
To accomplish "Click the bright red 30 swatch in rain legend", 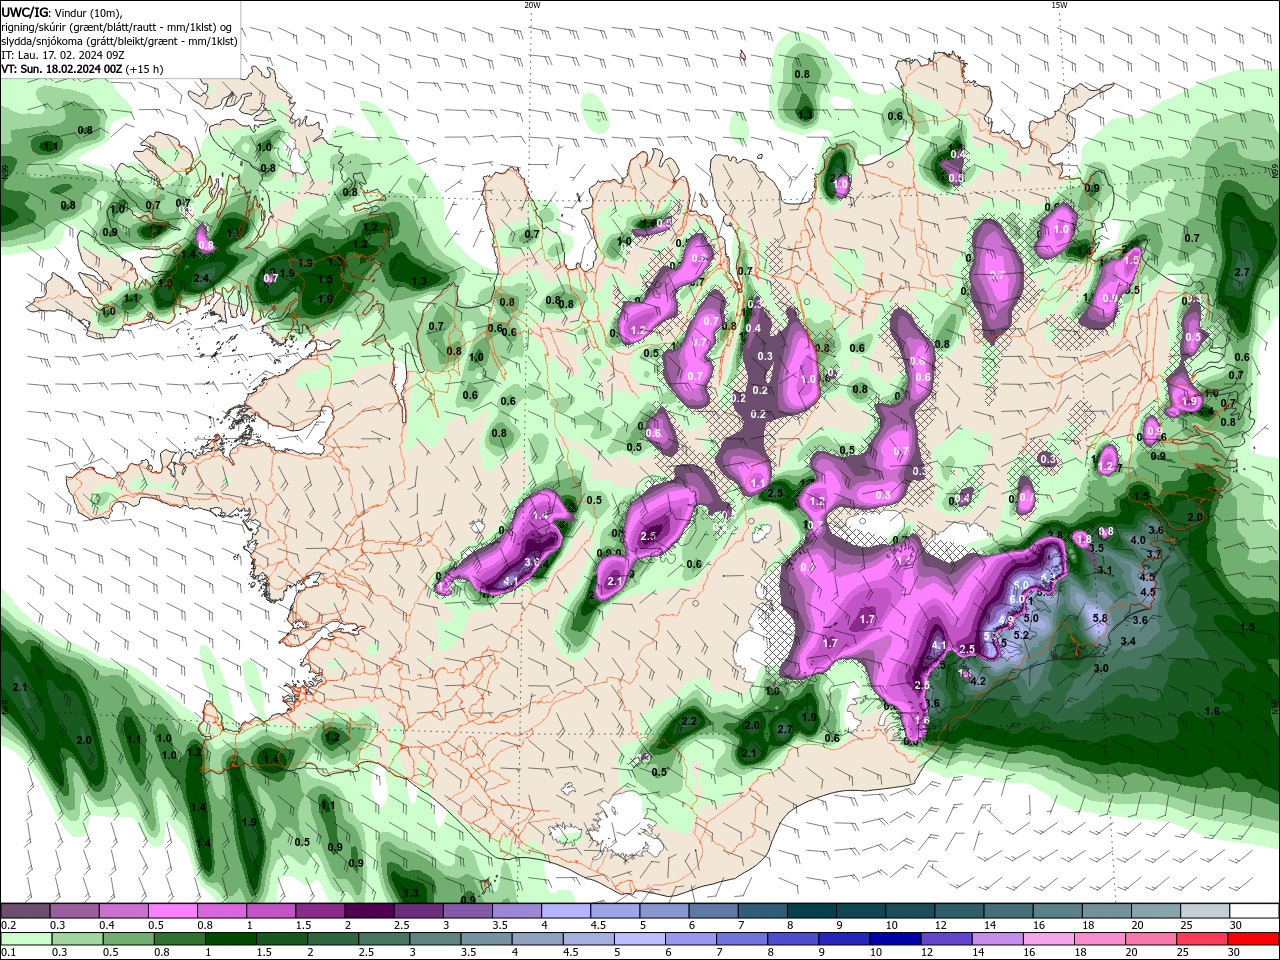I will 1255,939.
